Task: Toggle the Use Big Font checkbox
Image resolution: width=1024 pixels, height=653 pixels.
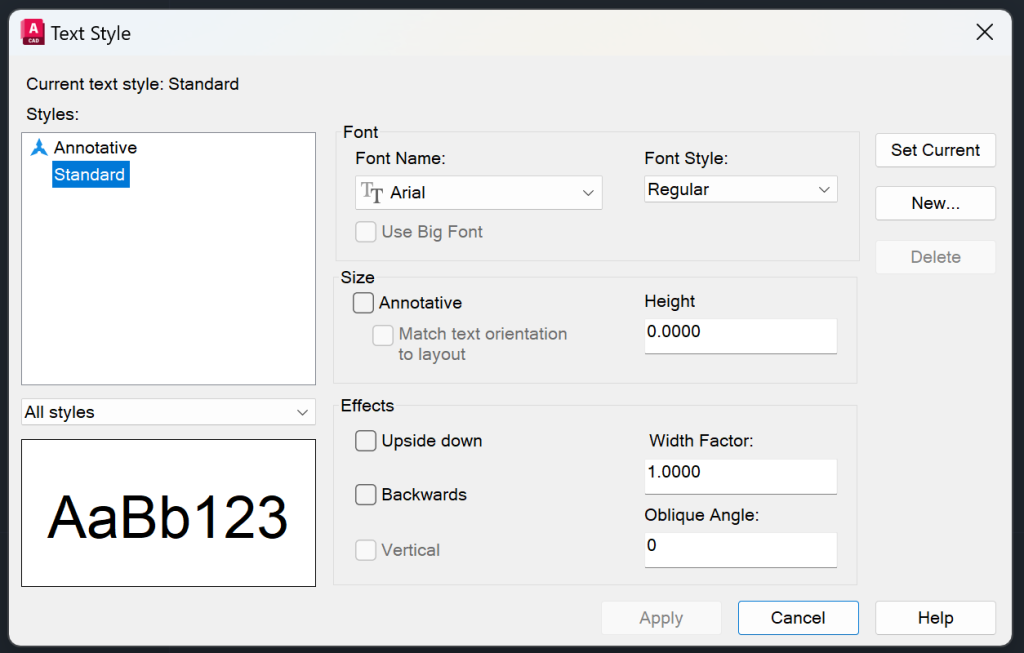Action: (366, 231)
